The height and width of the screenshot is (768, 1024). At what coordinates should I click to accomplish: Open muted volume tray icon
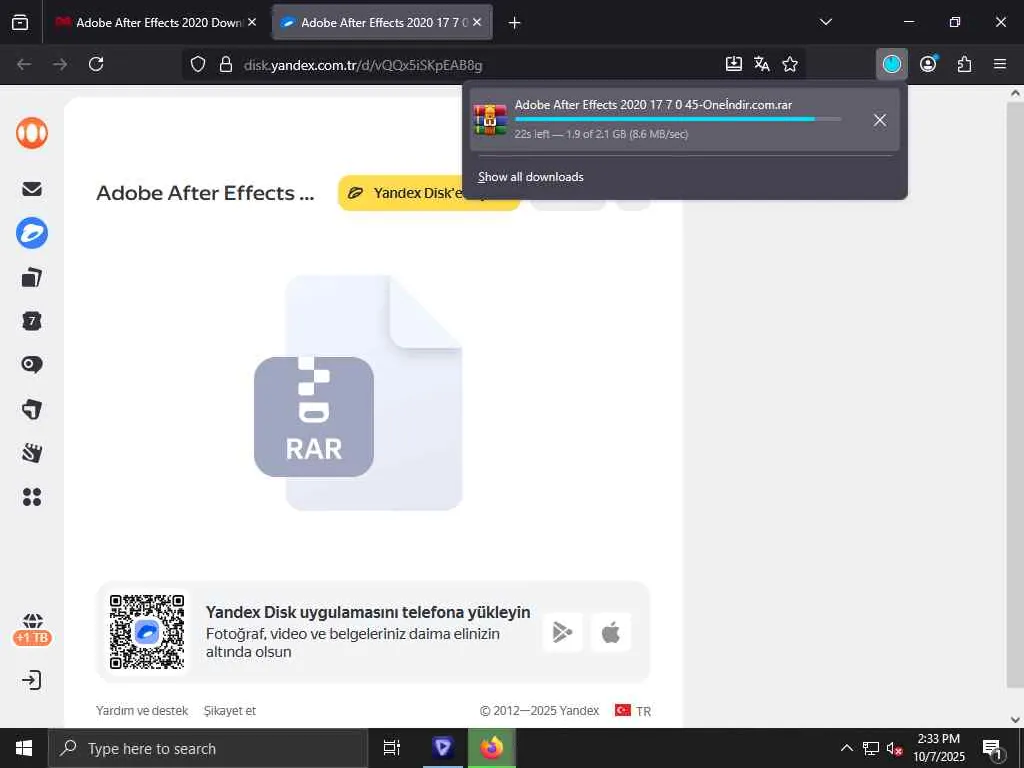click(894, 748)
